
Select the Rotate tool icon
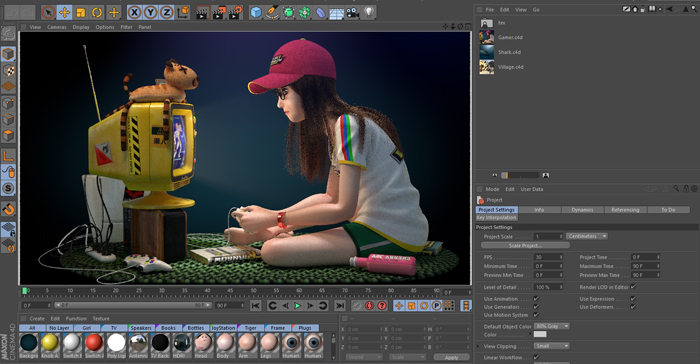tap(97, 13)
